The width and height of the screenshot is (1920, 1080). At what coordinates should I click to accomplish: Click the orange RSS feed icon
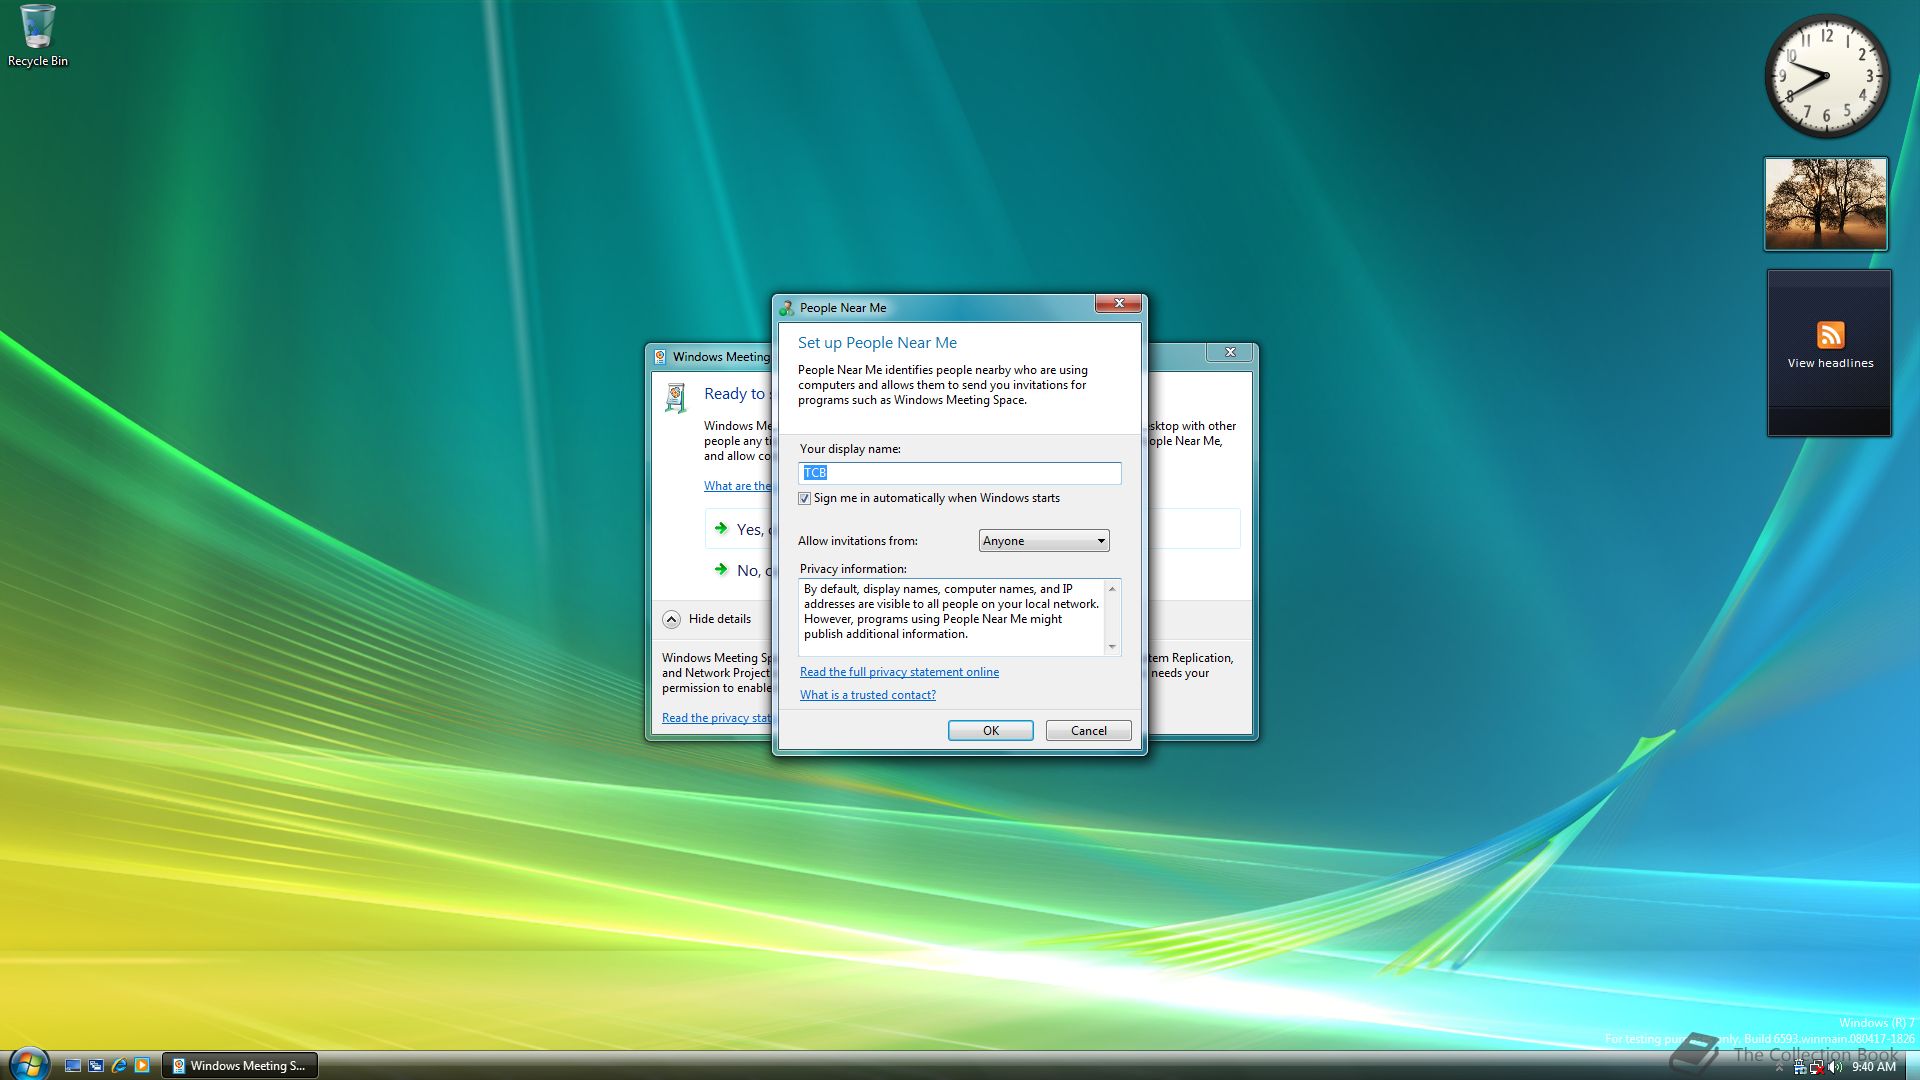tap(1830, 335)
